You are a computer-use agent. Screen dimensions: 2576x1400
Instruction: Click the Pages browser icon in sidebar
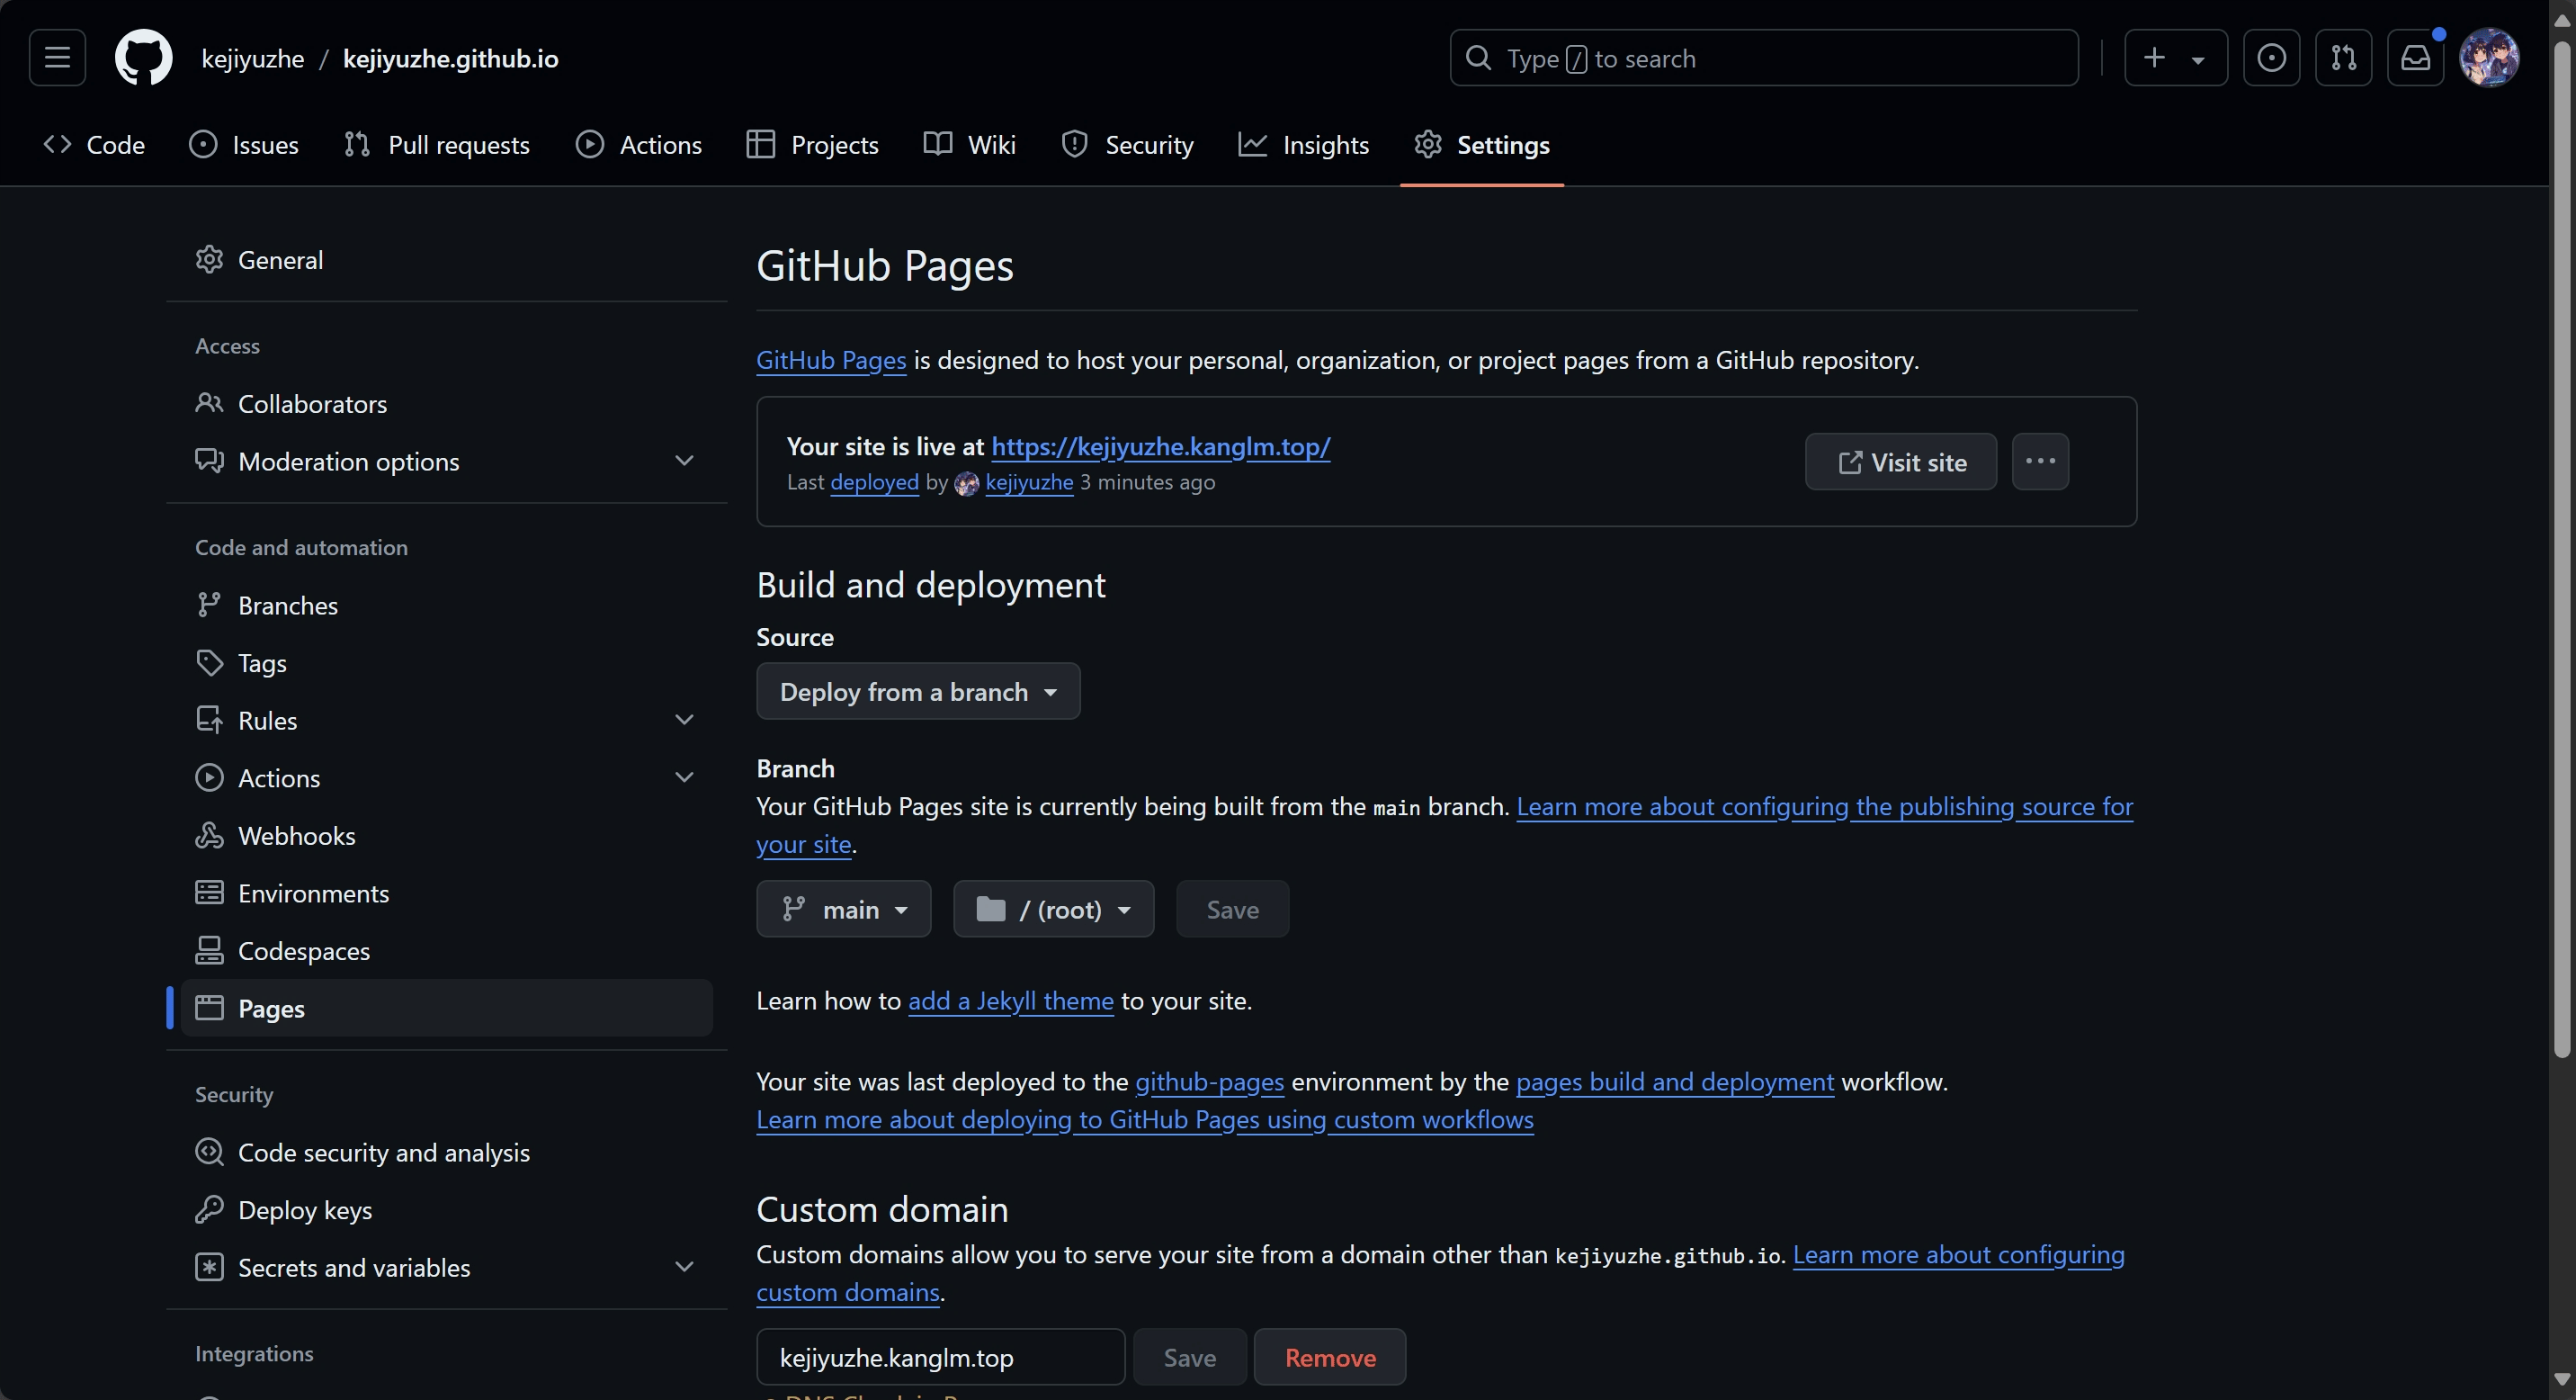point(209,1008)
